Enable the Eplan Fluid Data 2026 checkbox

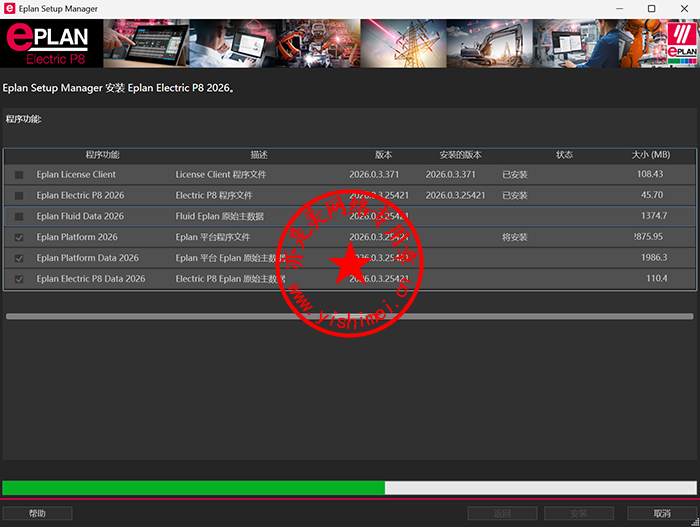click(x=19, y=216)
